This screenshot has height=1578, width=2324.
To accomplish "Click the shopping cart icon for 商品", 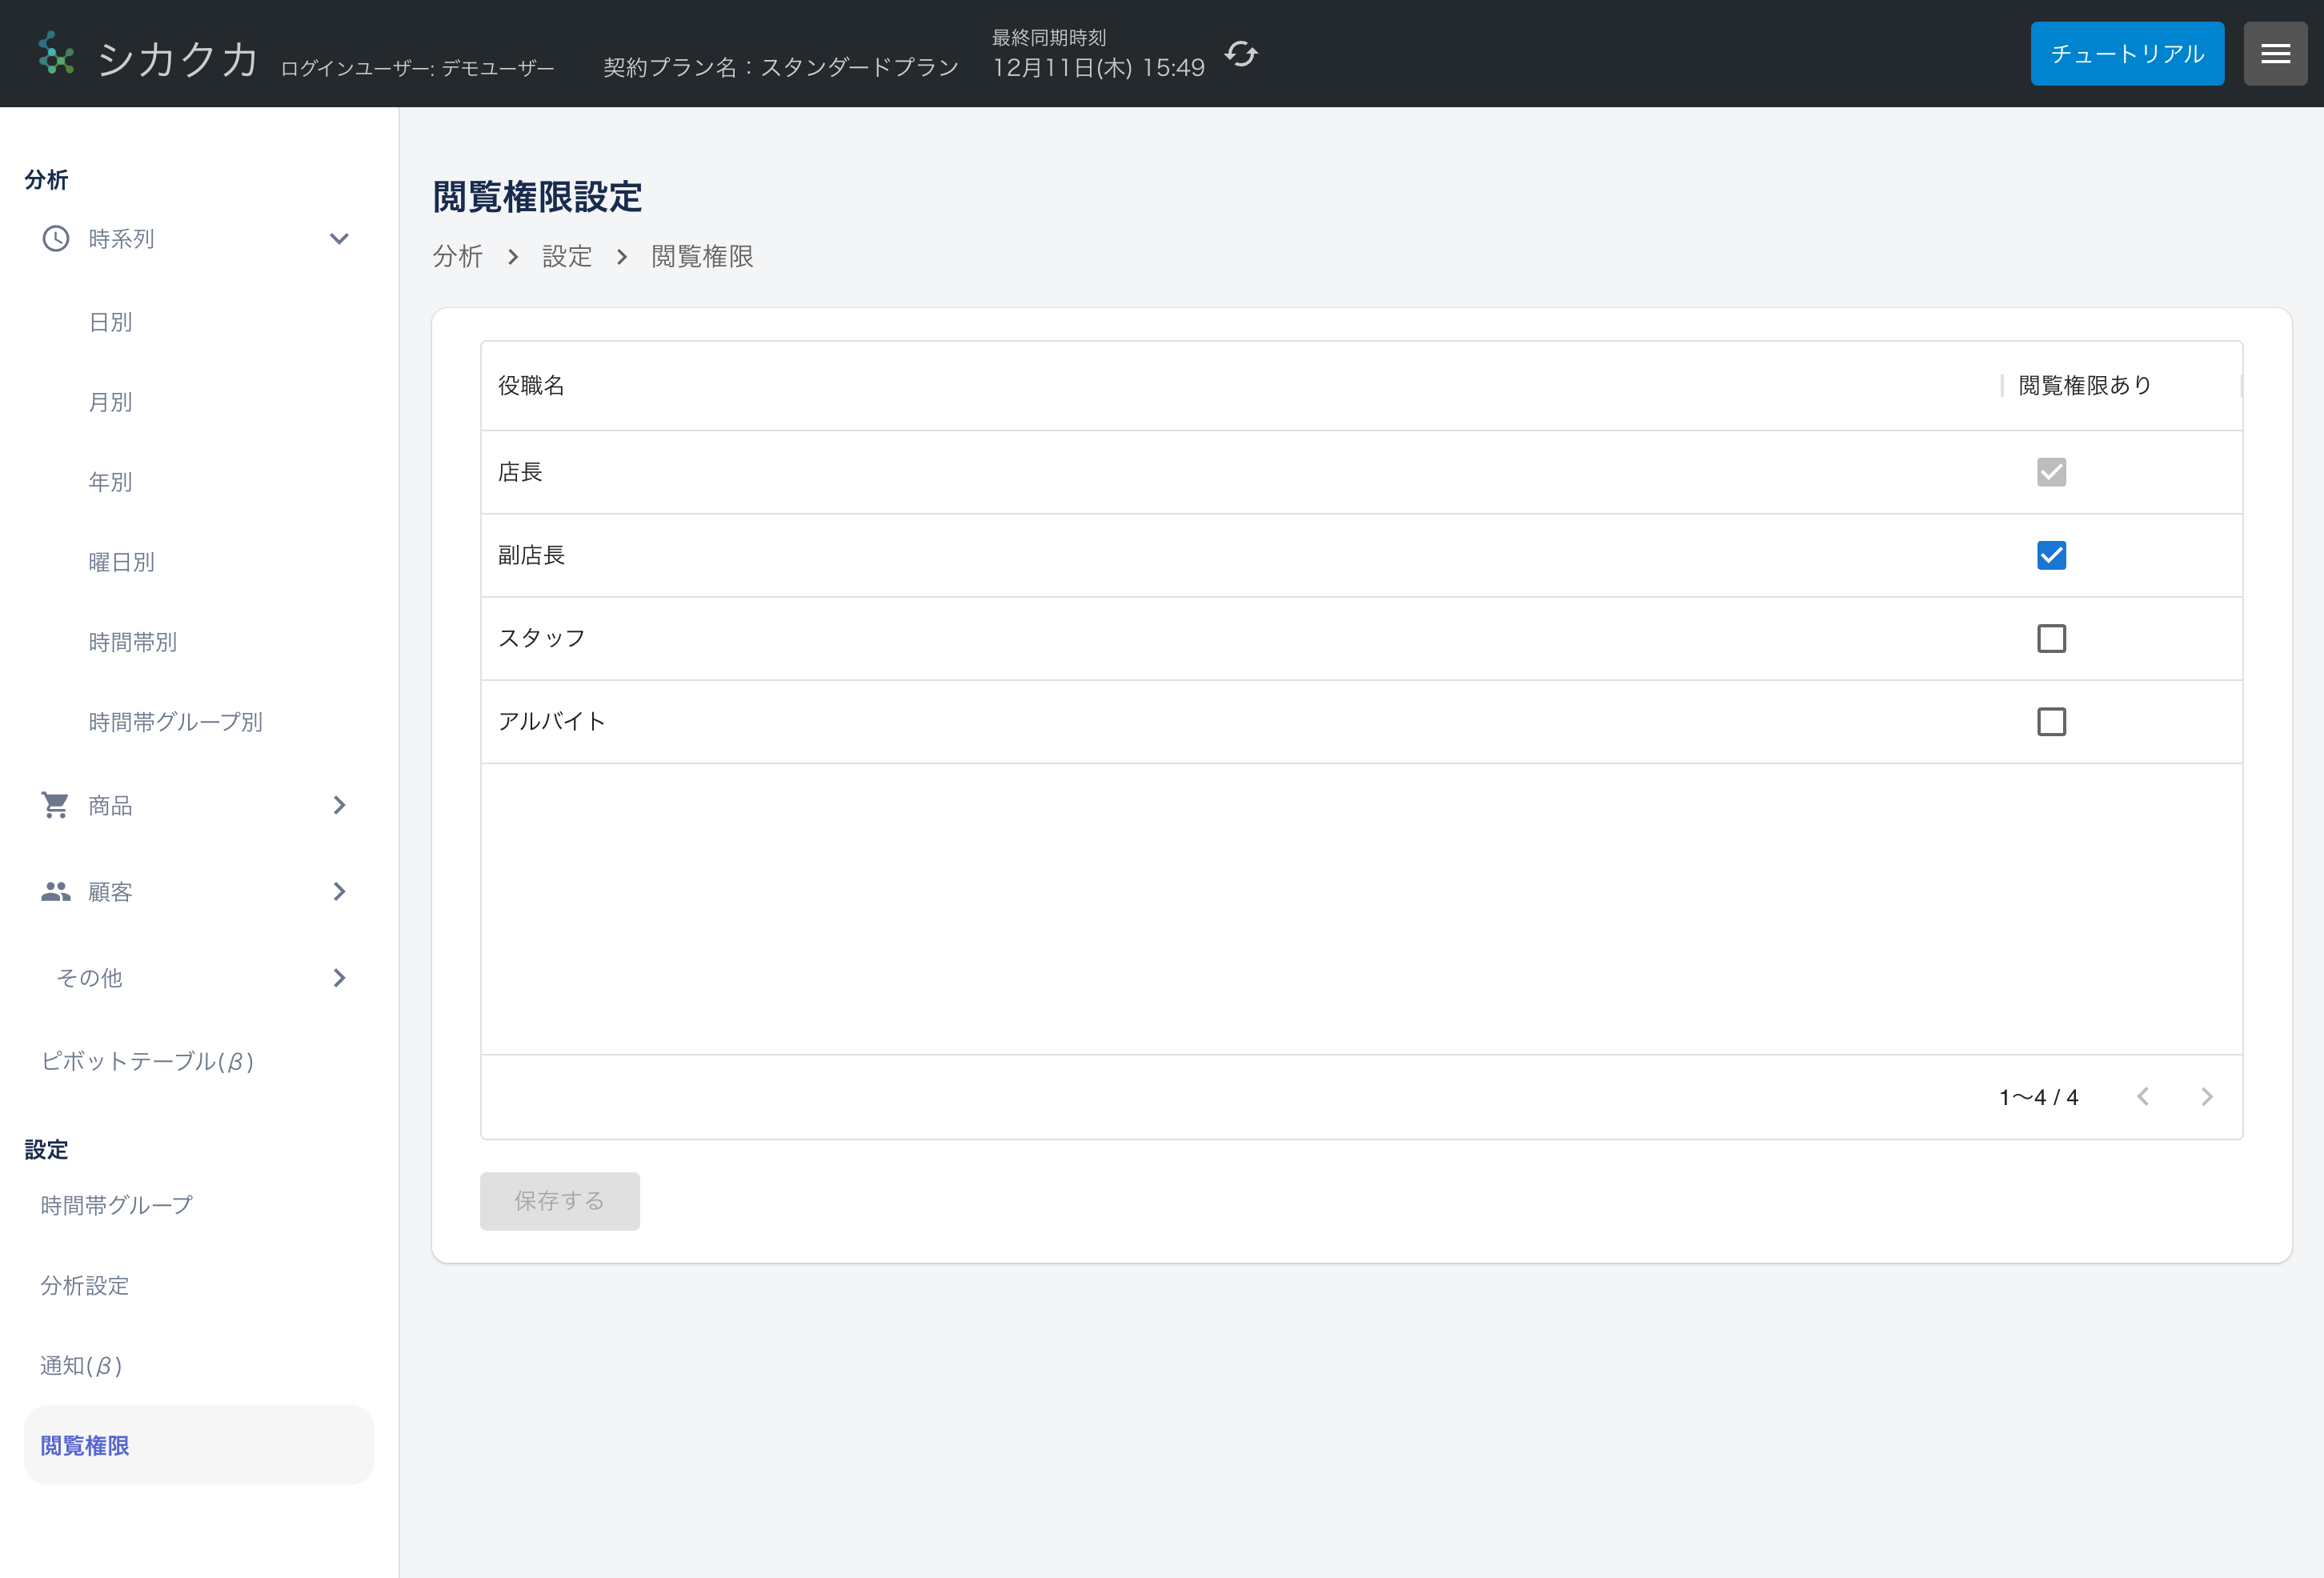I will click(55, 805).
